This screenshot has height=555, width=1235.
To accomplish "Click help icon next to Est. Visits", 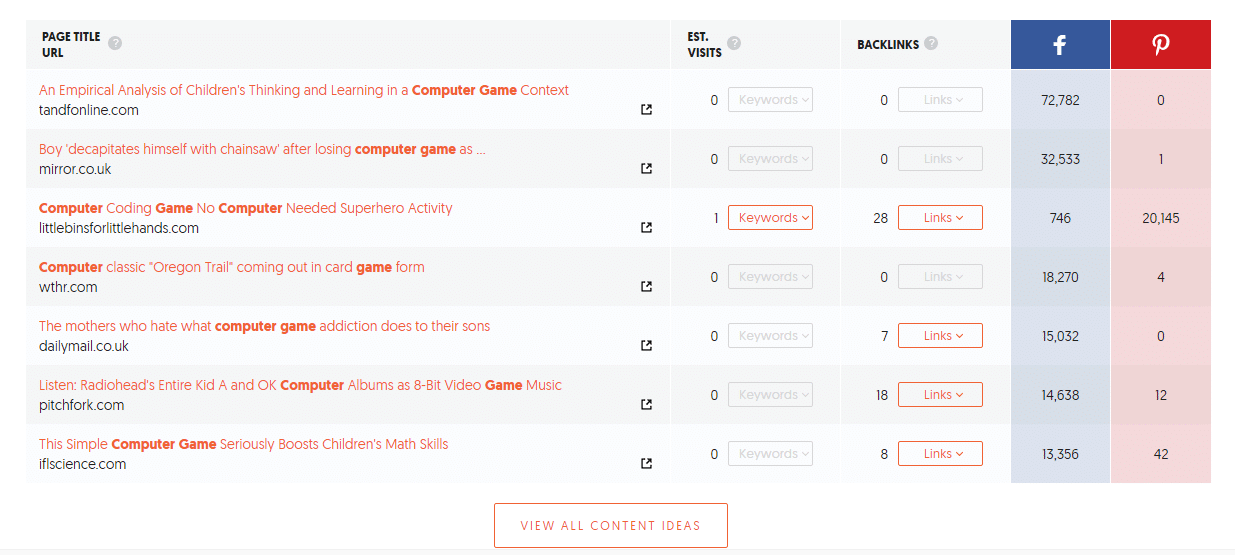I will pyautogui.click(x=734, y=43).
